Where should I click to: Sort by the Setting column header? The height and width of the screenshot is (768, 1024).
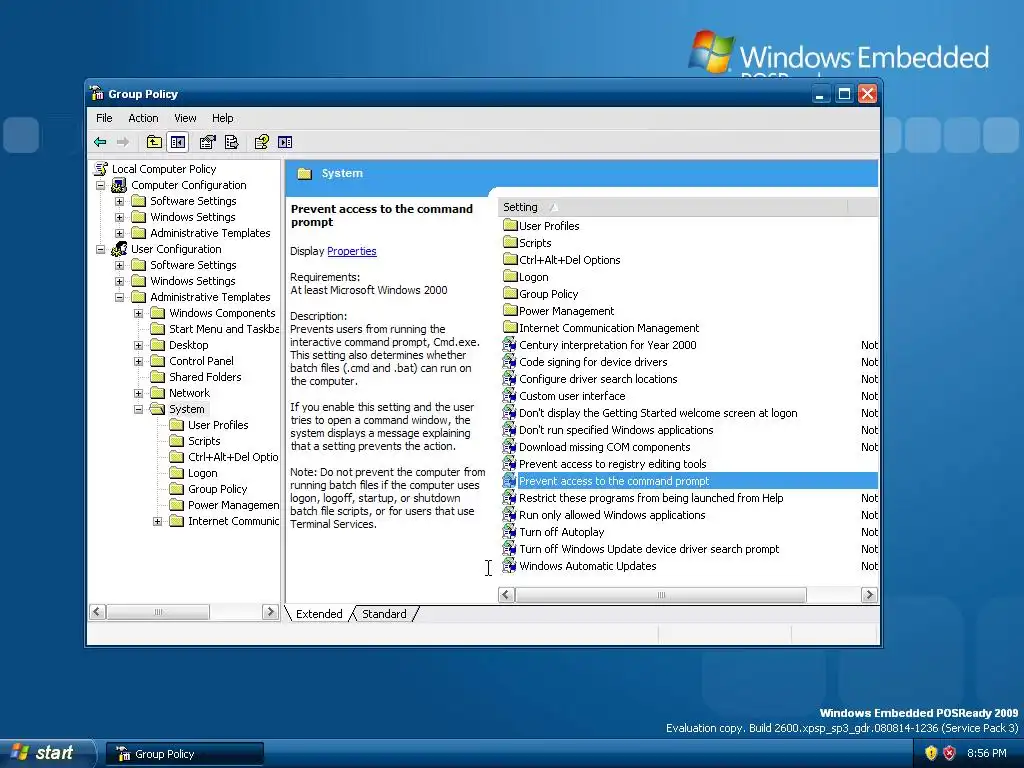tap(673, 207)
